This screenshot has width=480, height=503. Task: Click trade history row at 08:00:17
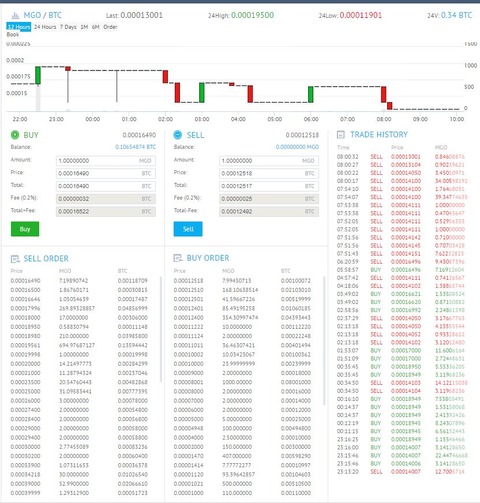(402, 181)
